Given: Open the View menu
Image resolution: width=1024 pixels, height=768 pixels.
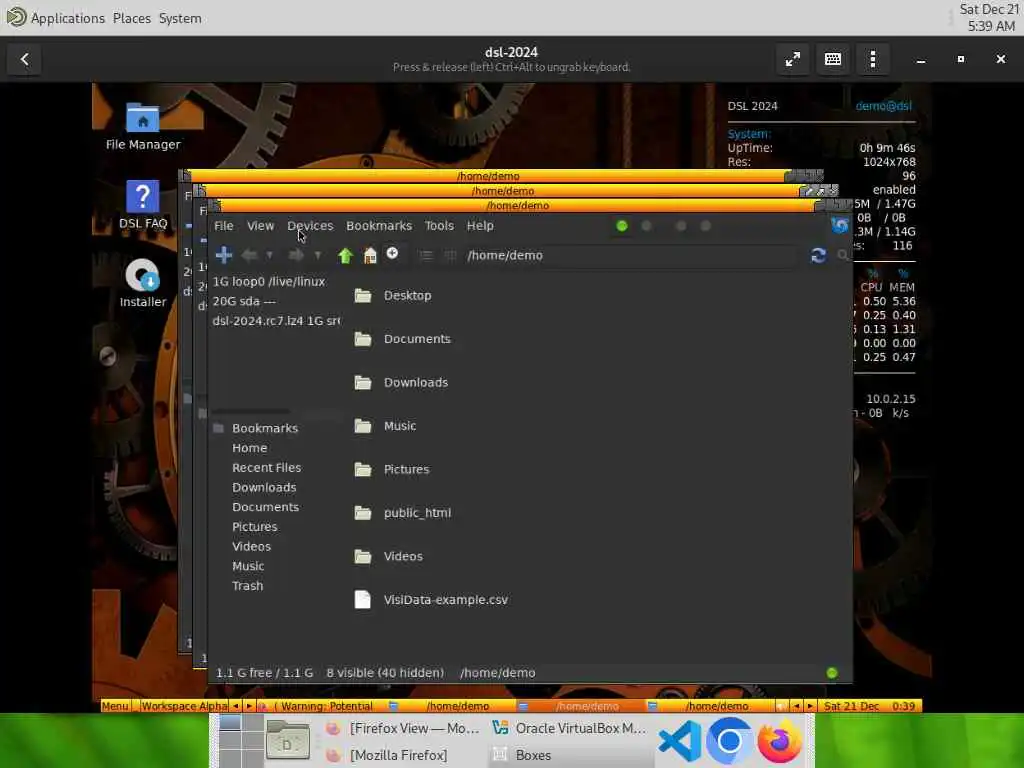Looking at the screenshot, I should pos(261,225).
